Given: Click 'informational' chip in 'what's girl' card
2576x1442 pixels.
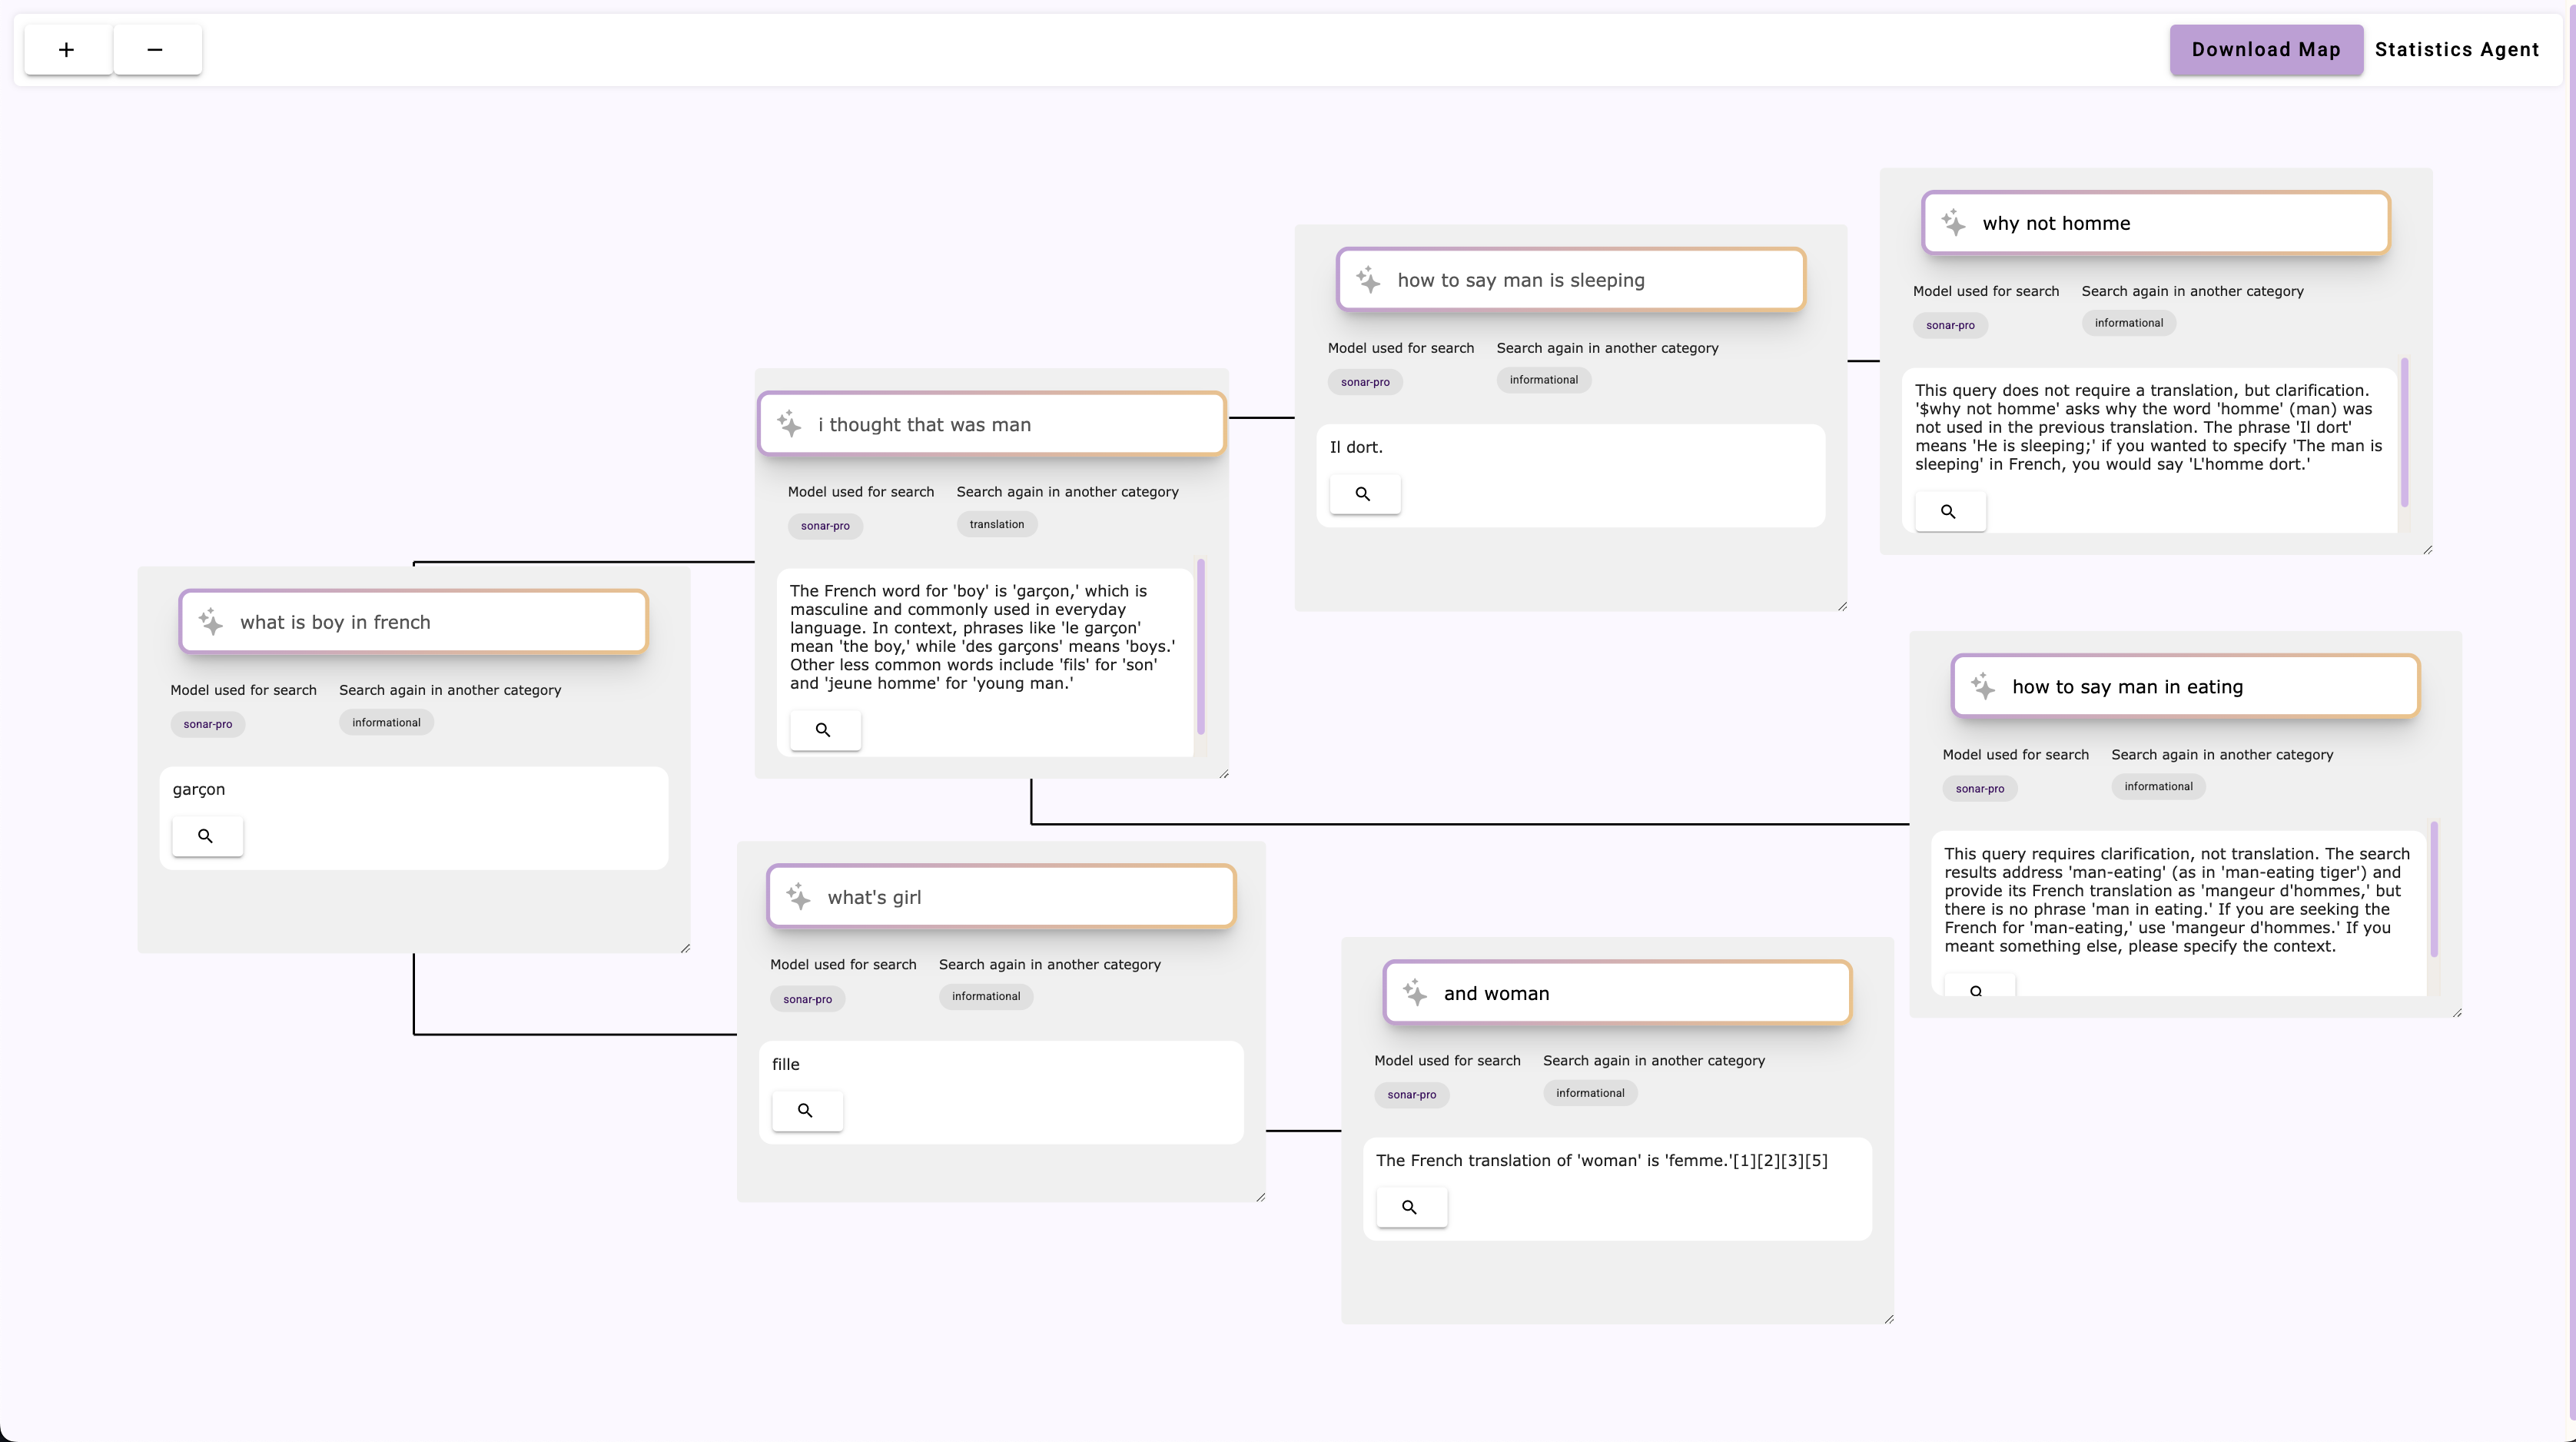Looking at the screenshot, I should pyautogui.click(x=985, y=996).
